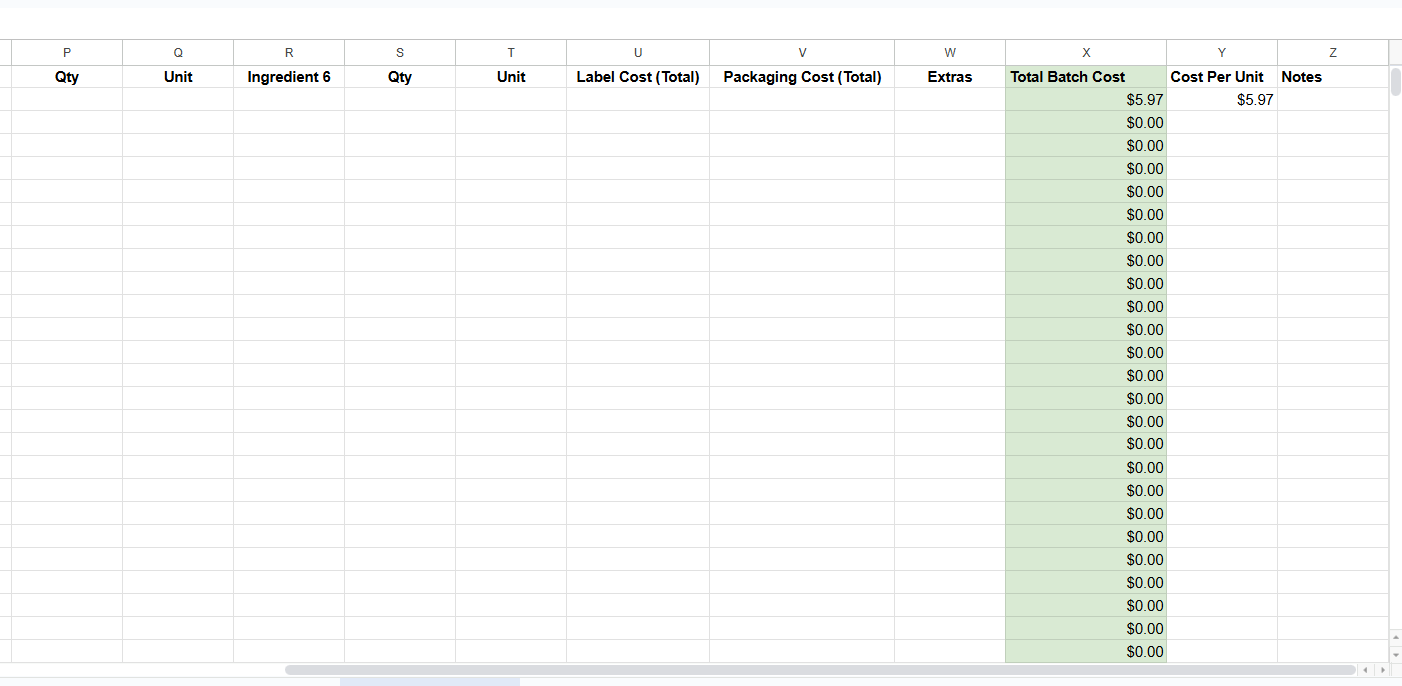Select the $5.97 Total Batch Cost cell
Image resolution: width=1402 pixels, height=686 pixels.
pos(1086,100)
